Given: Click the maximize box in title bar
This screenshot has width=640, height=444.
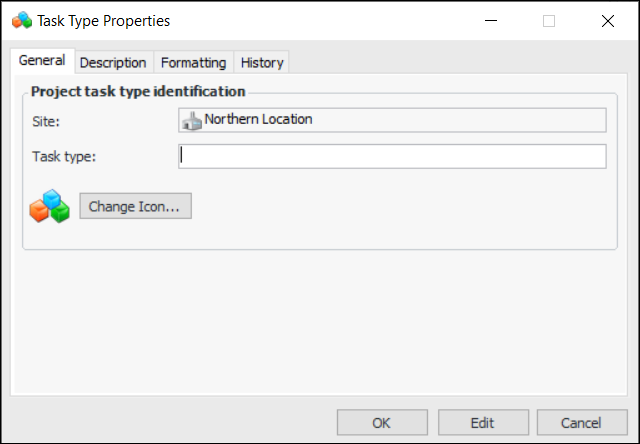Looking at the screenshot, I should point(549,20).
